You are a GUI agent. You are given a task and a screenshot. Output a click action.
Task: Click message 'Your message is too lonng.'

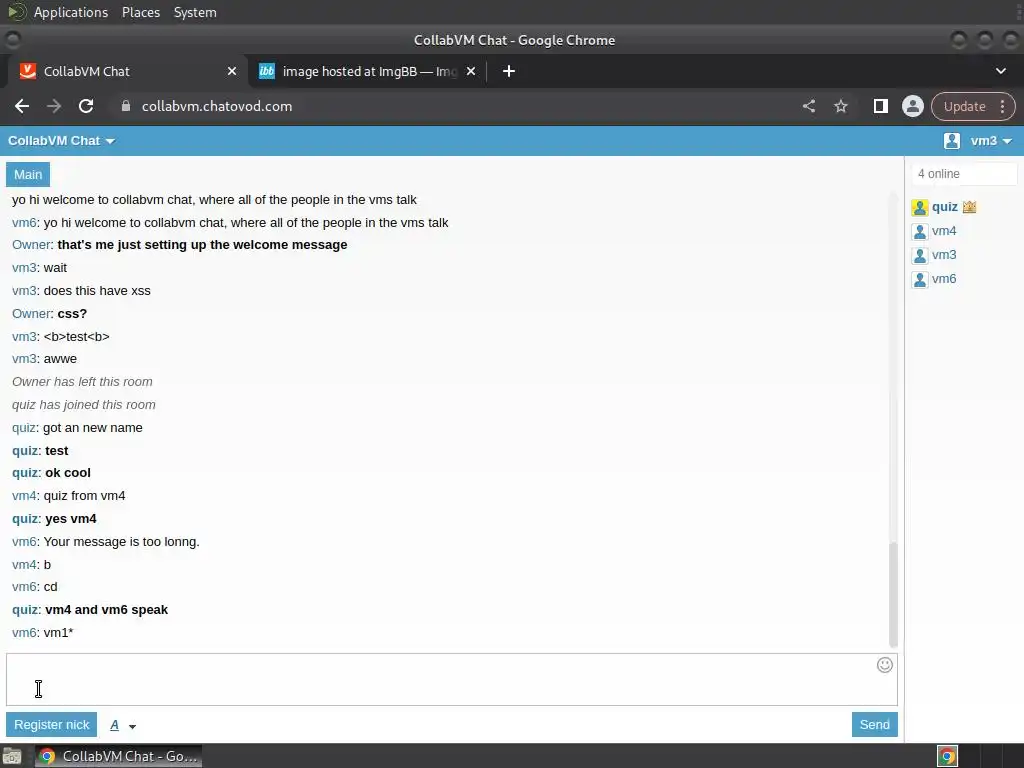pos(121,542)
